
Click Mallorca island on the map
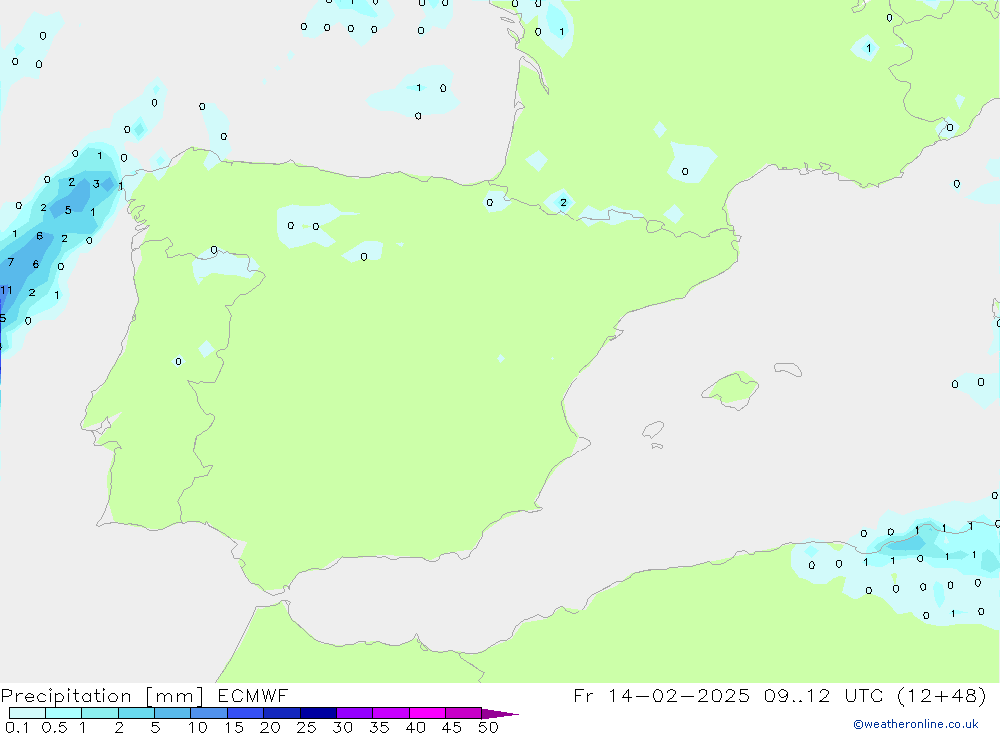coord(730,388)
